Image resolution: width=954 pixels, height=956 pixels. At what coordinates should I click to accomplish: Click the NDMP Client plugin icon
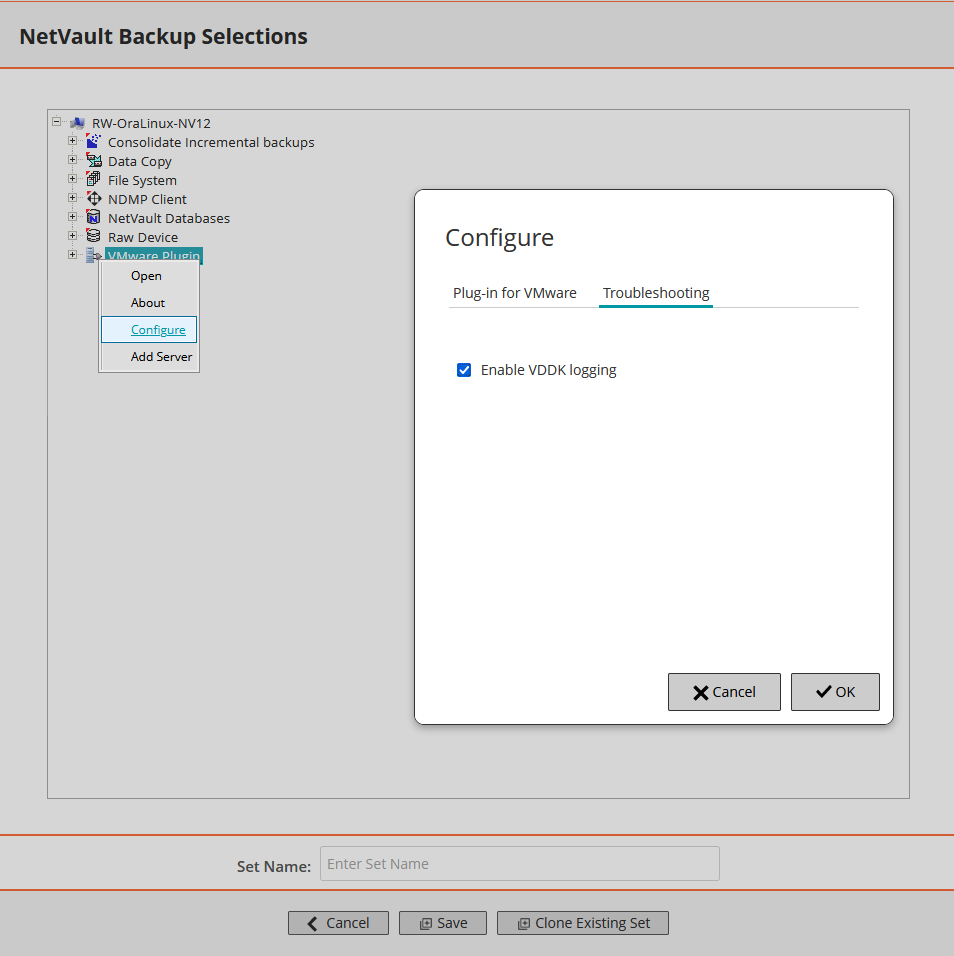pyautogui.click(x=93, y=198)
